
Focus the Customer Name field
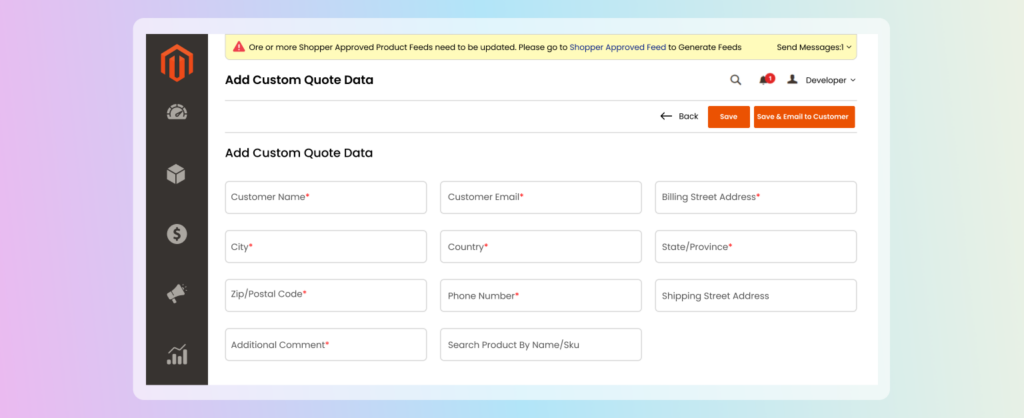click(x=326, y=197)
